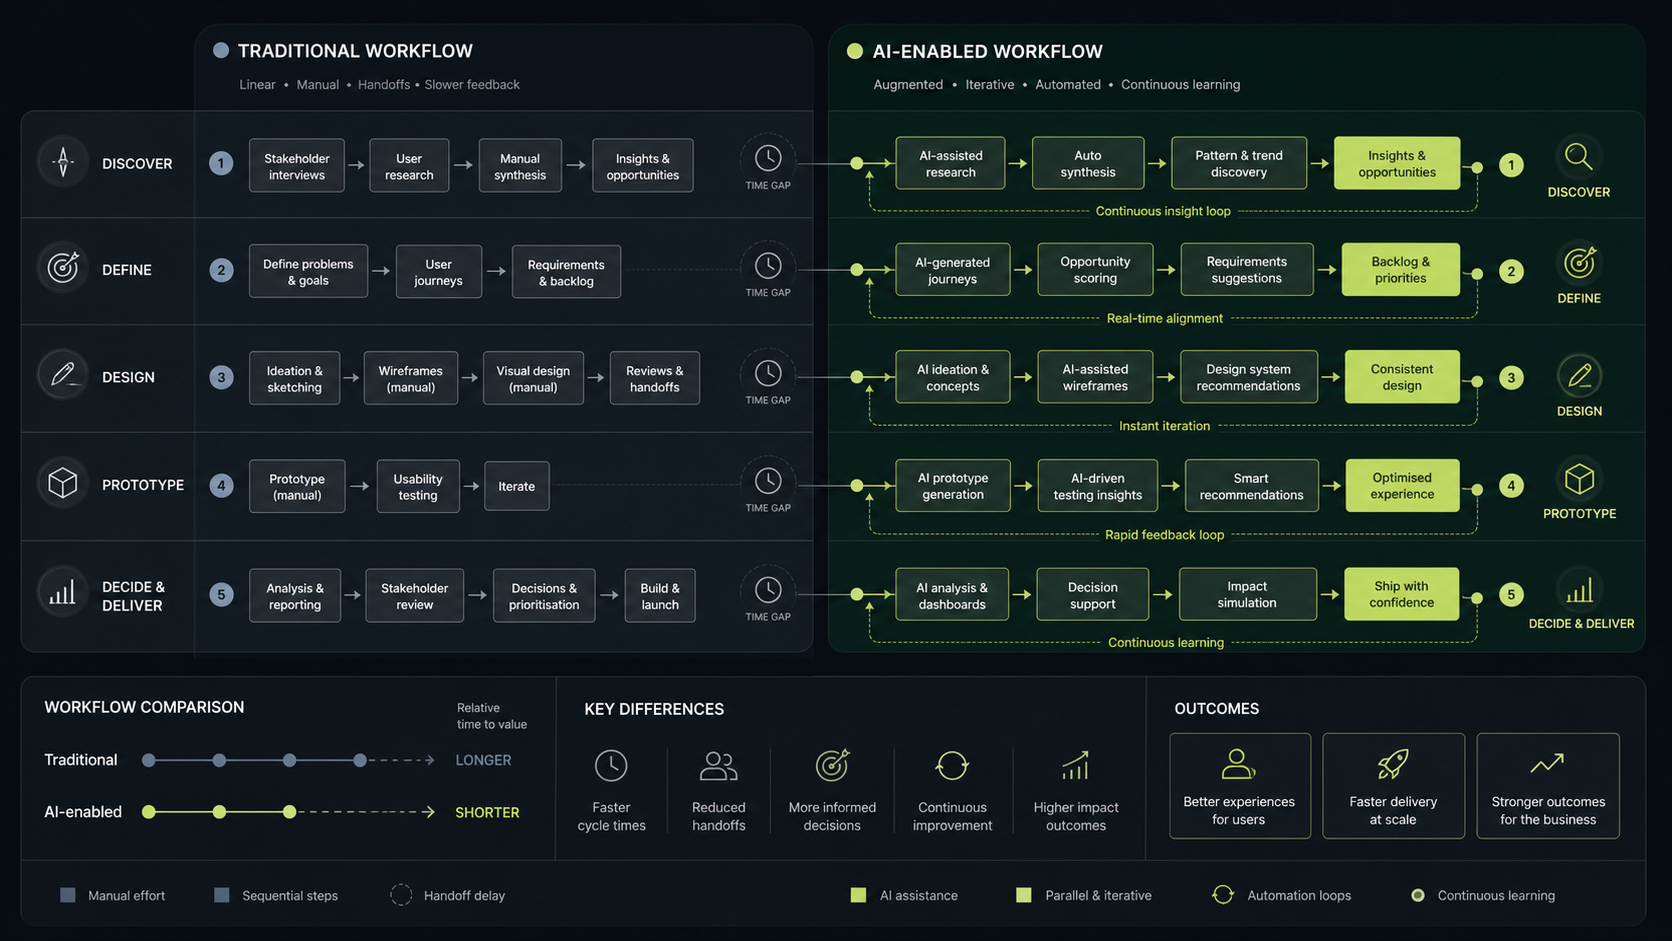The image size is (1672, 941).
Task: Select the Stakeholder interviews step box
Action: coord(297,166)
